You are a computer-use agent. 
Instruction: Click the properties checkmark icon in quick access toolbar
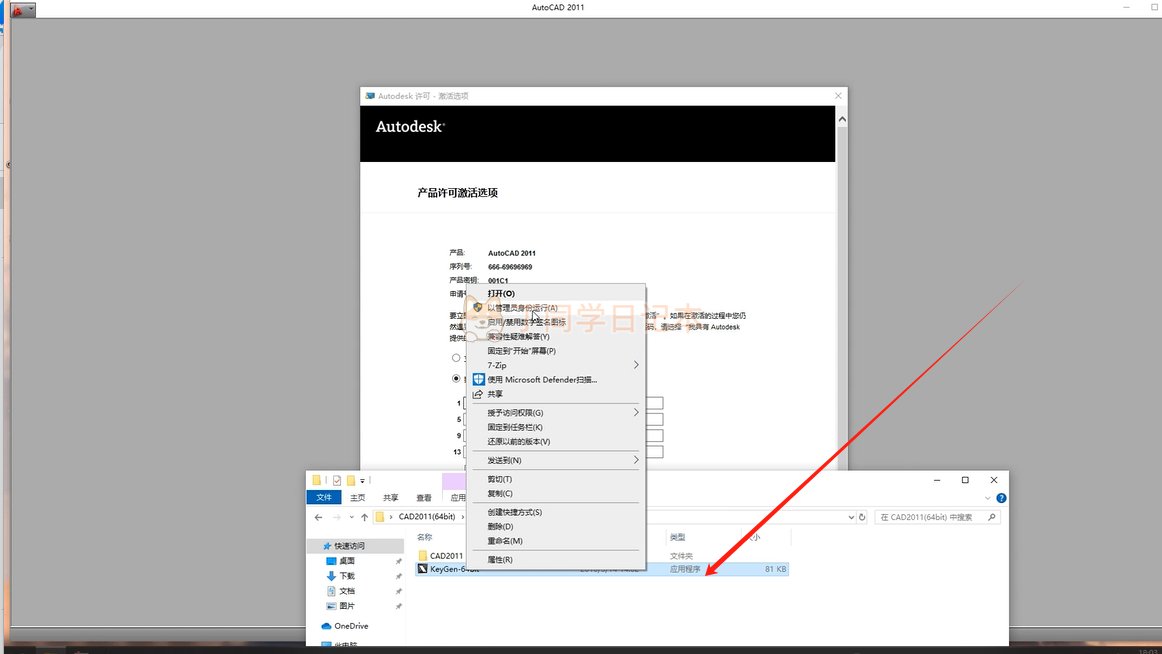point(336,480)
